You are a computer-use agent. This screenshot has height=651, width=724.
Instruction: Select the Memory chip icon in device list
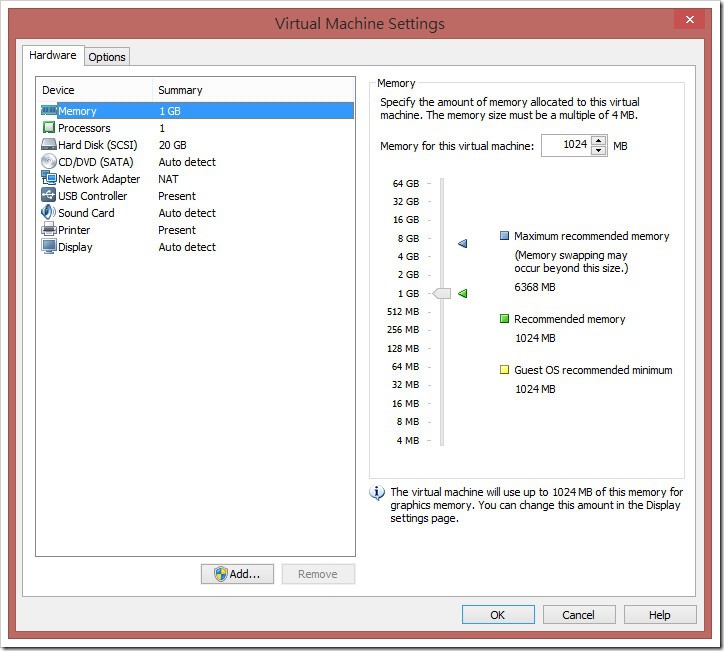point(49,110)
